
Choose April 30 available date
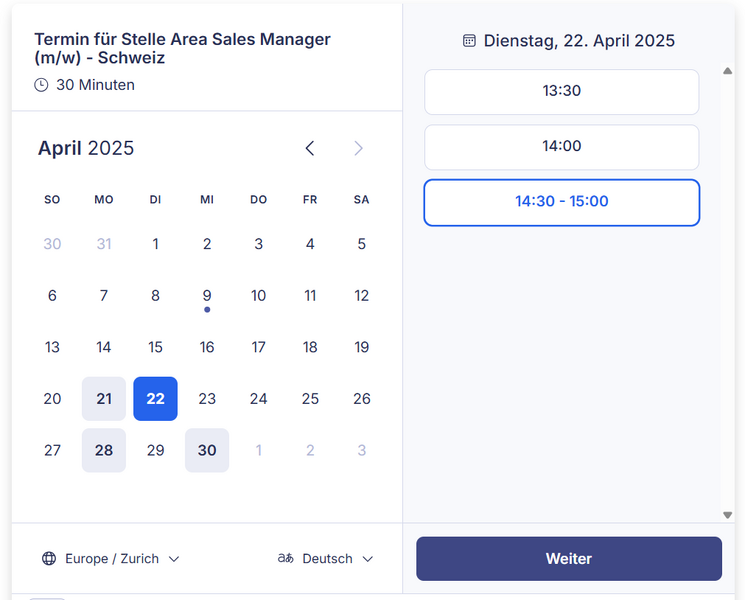207,450
